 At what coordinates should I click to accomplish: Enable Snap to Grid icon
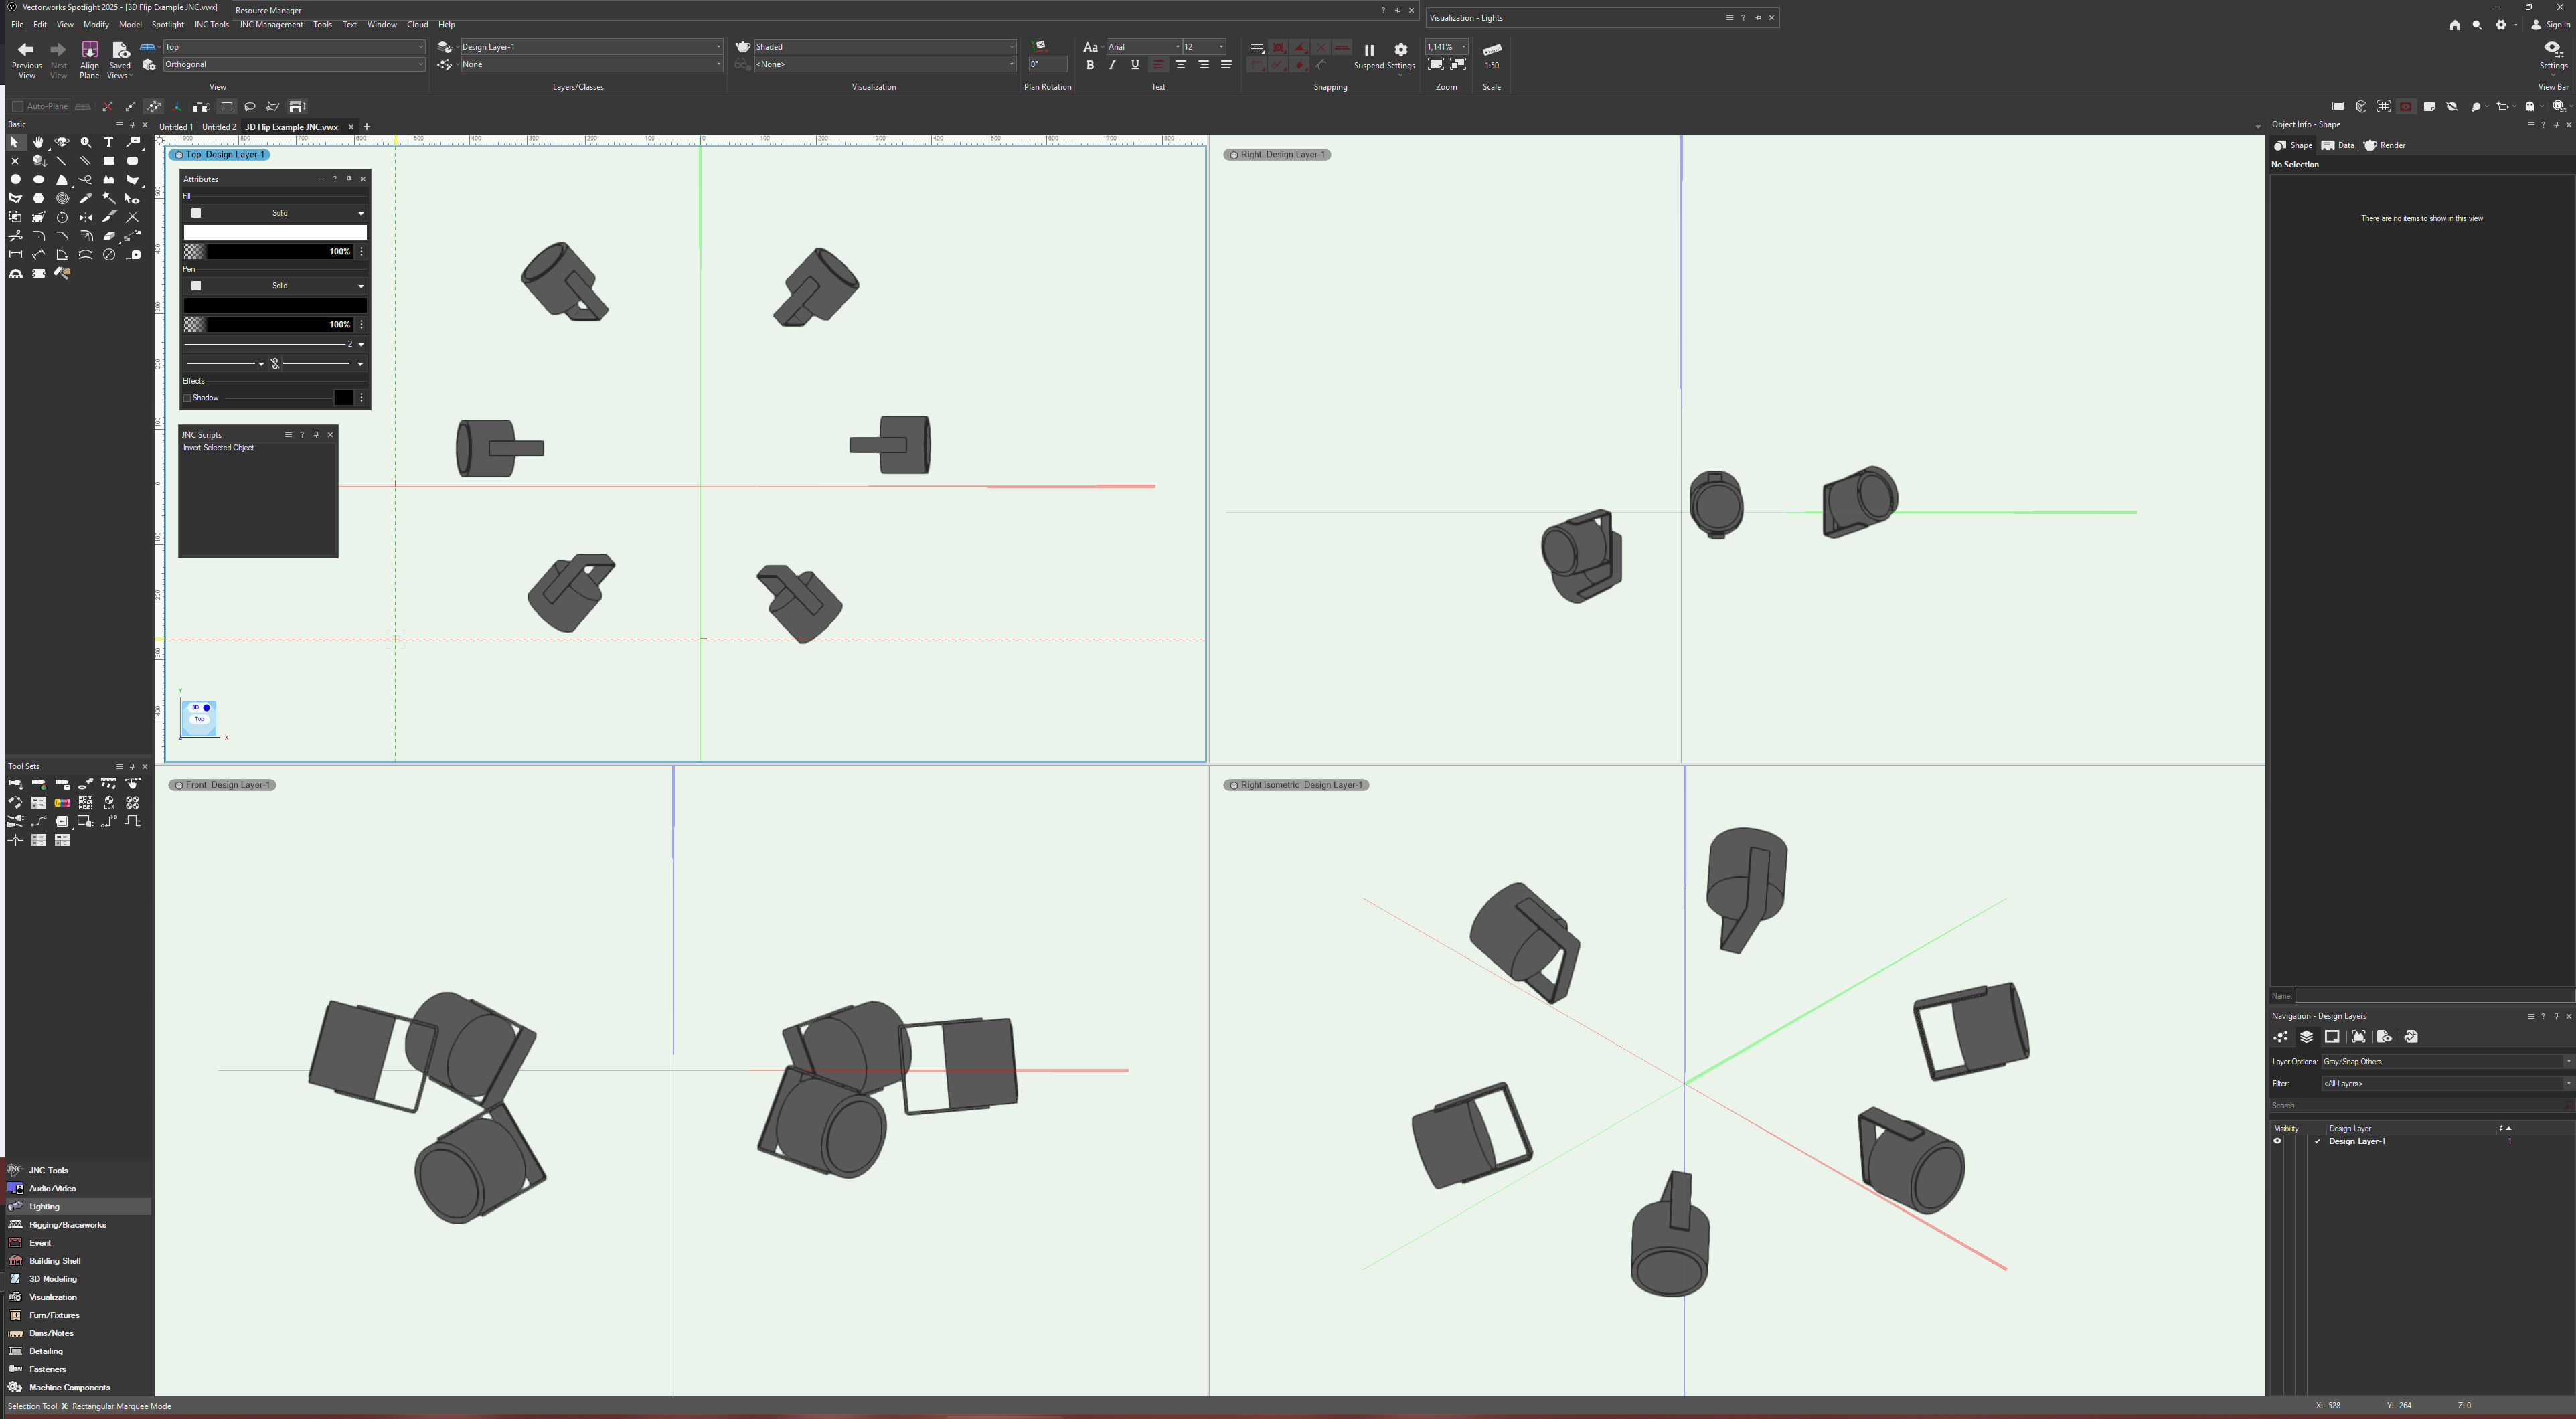point(1257,47)
